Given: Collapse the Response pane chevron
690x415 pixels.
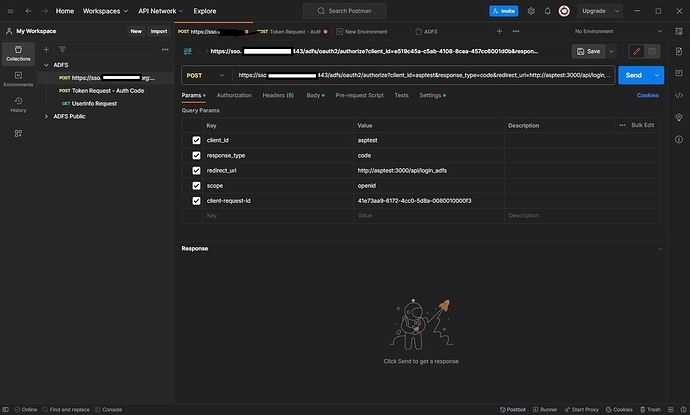Looking at the screenshot, I should coord(660,249).
